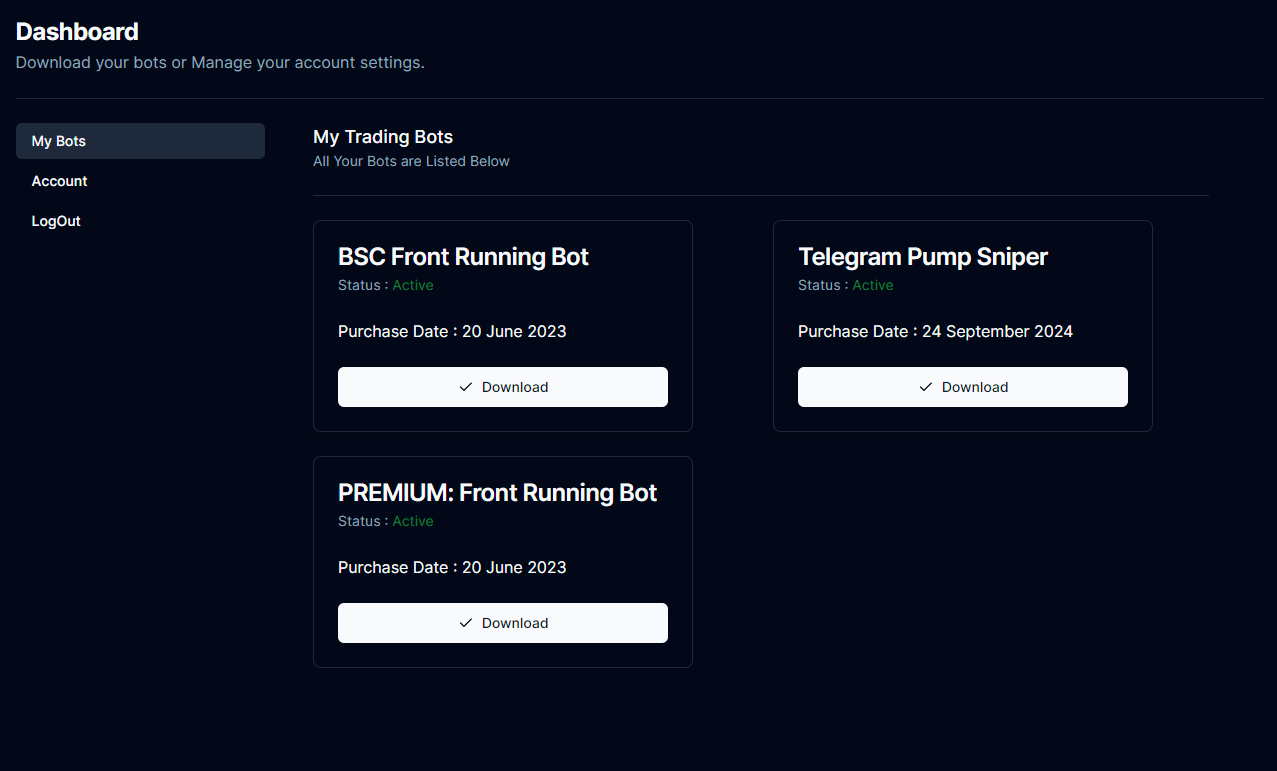This screenshot has width=1277, height=771.
Task: Click the Telegram Pump Sniper title
Action: coord(923,257)
